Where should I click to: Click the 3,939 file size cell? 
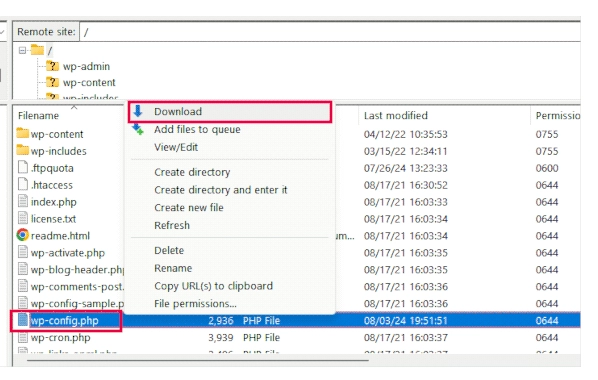220,338
